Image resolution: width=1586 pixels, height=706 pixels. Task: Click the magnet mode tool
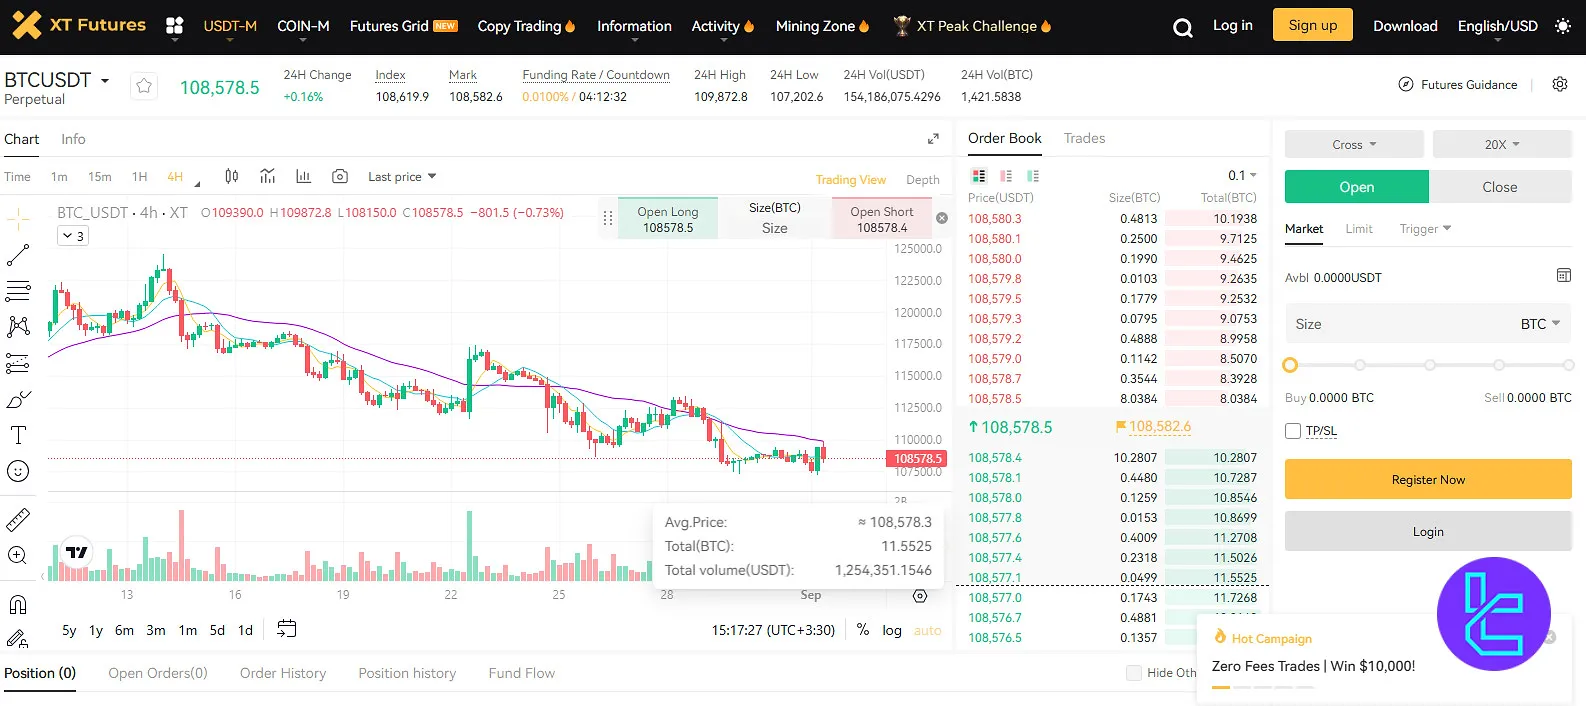click(x=18, y=605)
